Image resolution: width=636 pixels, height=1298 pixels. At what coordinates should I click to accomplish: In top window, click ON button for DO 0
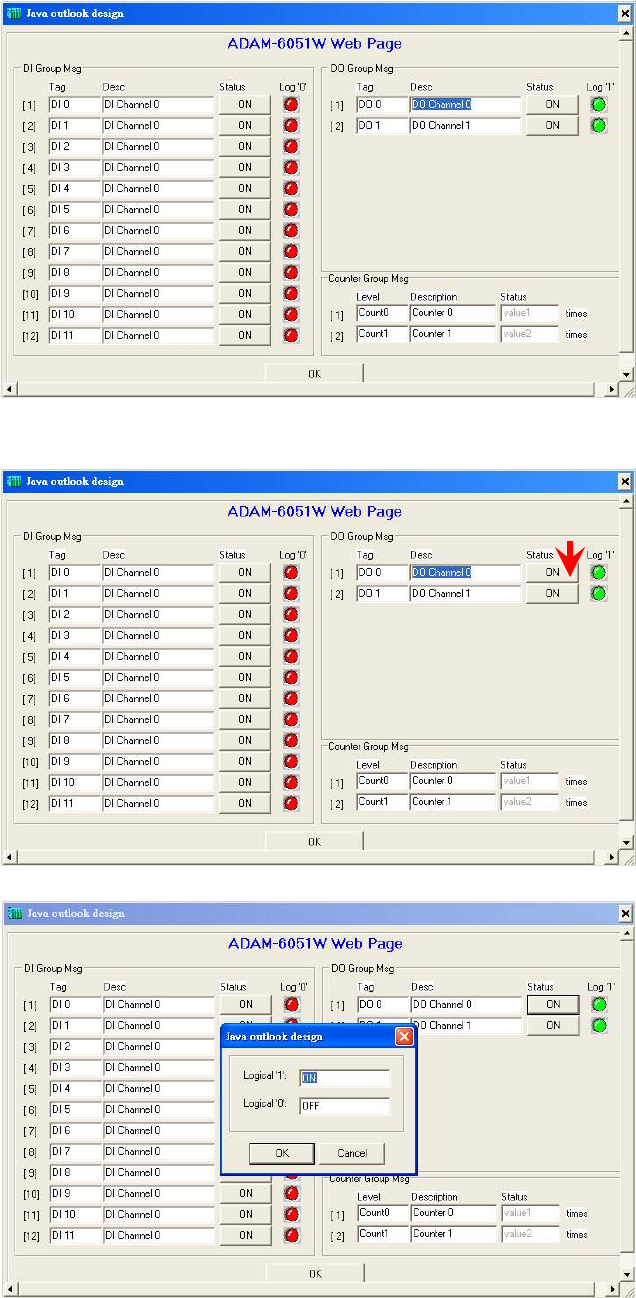point(552,104)
